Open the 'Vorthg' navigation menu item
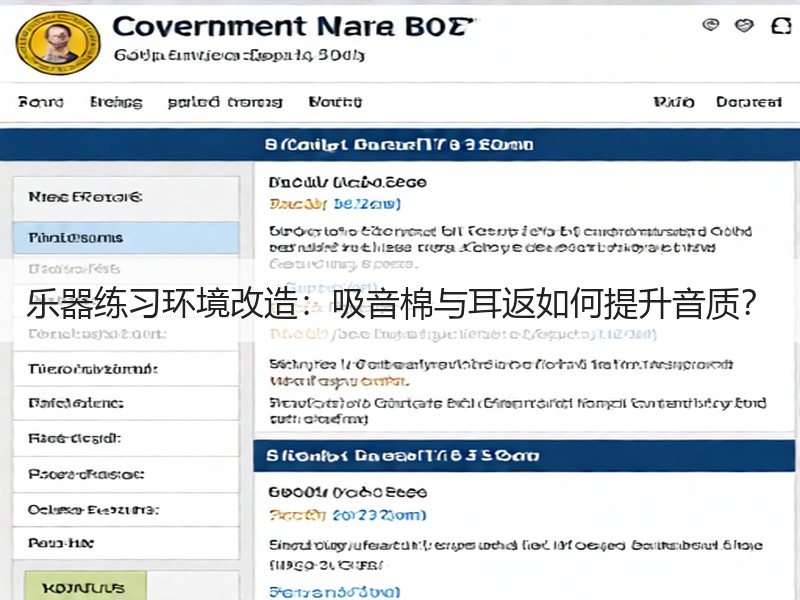Screen dimensions: 800x600 [x=335, y=102]
